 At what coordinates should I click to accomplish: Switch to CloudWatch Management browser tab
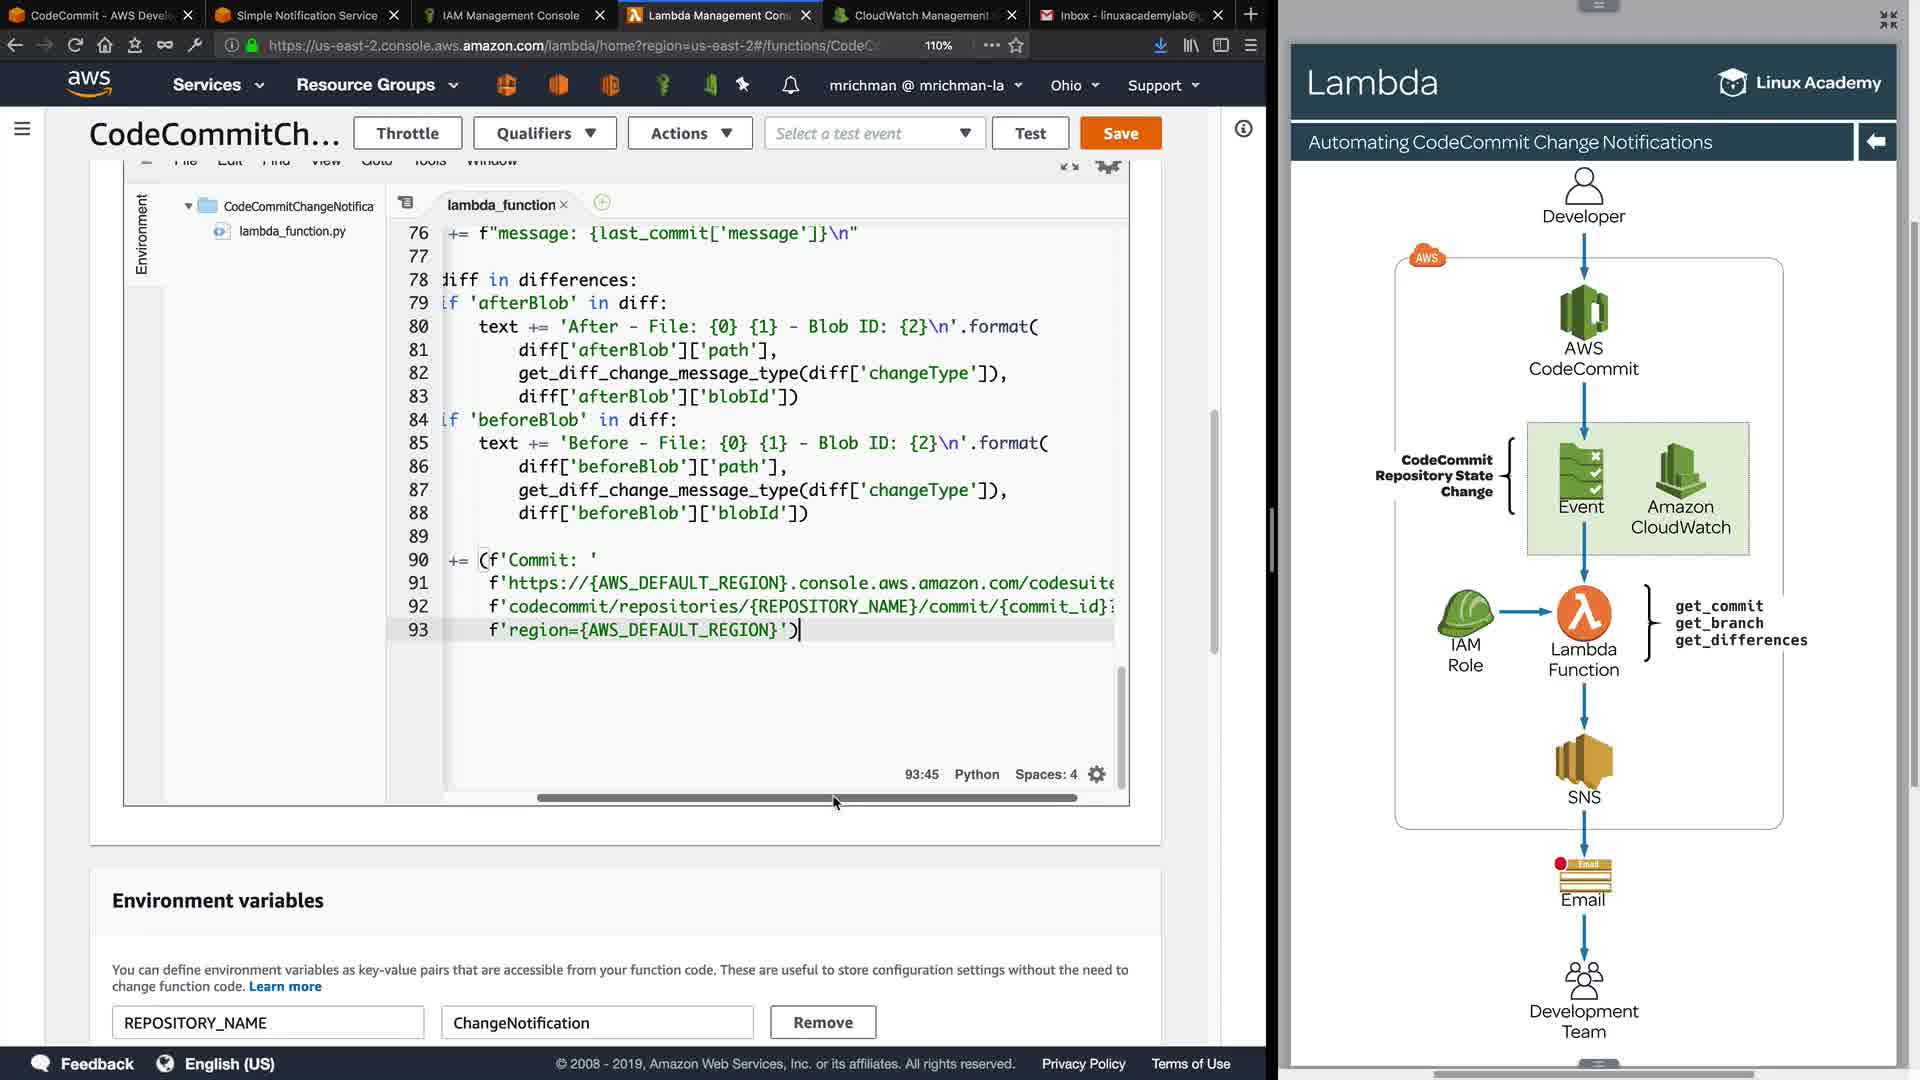[x=920, y=15]
